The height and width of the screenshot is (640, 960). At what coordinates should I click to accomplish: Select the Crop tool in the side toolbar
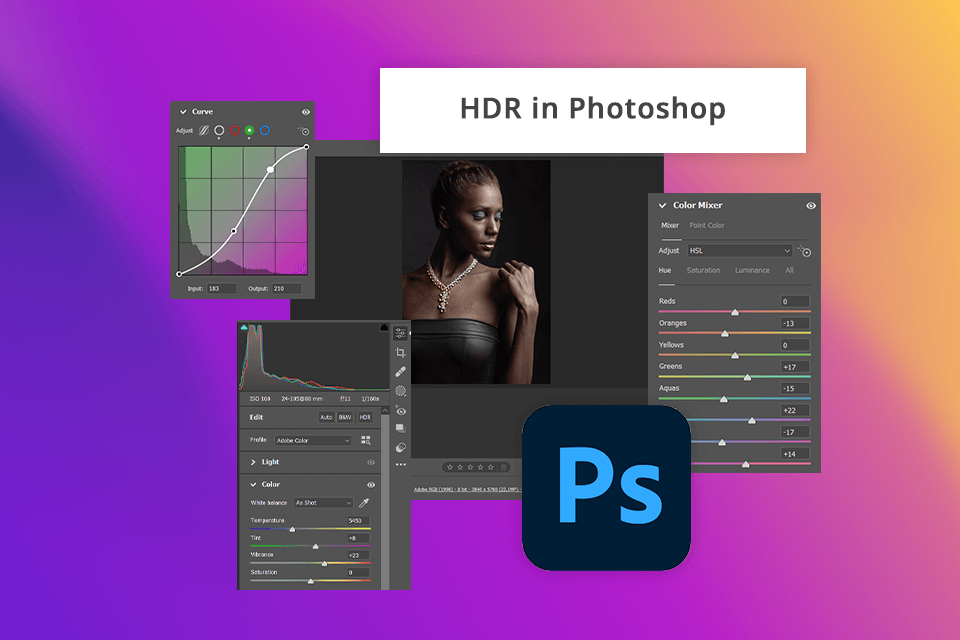coord(400,353)
